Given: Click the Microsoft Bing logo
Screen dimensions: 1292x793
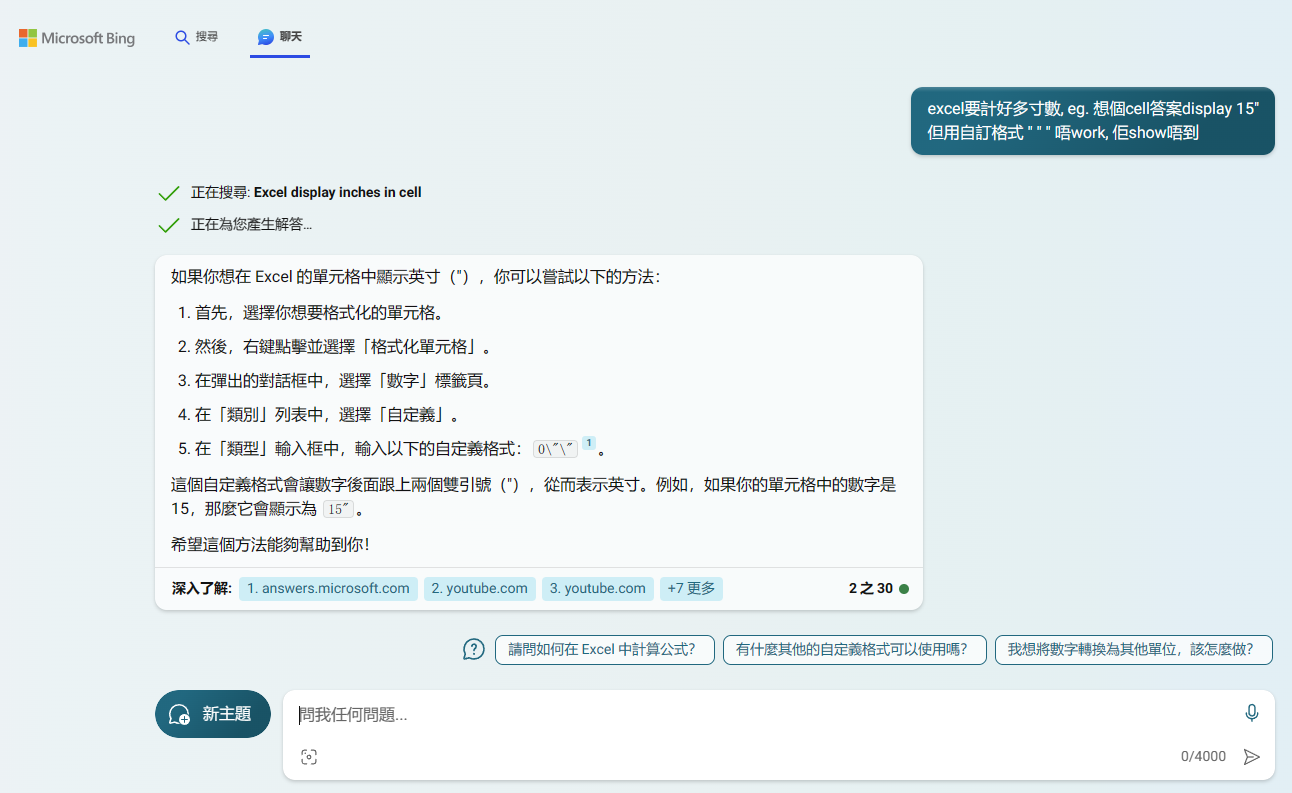Looking at the screenshot, I should [x=77, y=38].
